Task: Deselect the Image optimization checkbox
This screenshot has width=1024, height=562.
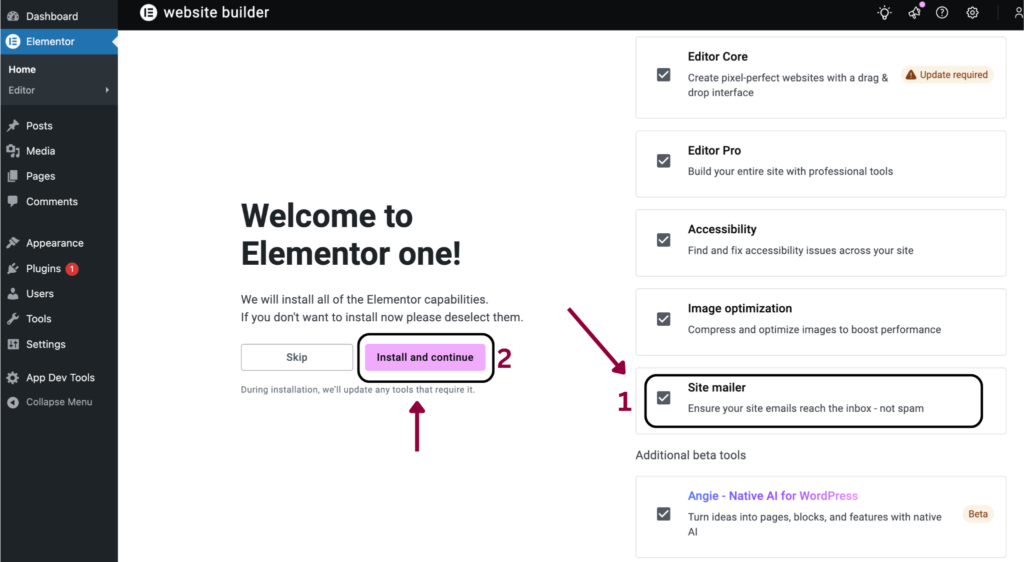Action: [663, 319]
